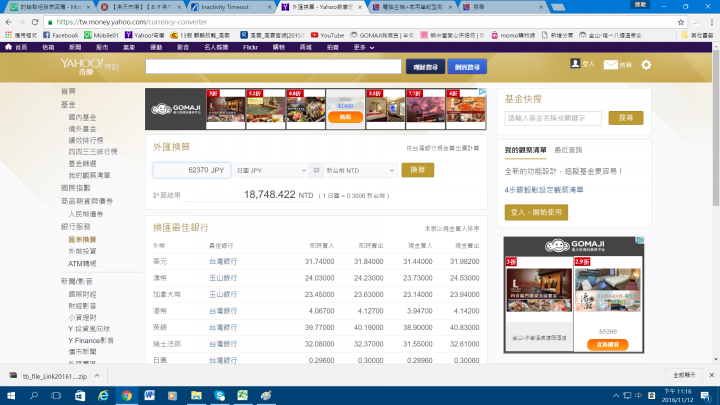Click the fund name keyword input field
Image resolution: width=720 pixels, height=405 pixels.
553,118
